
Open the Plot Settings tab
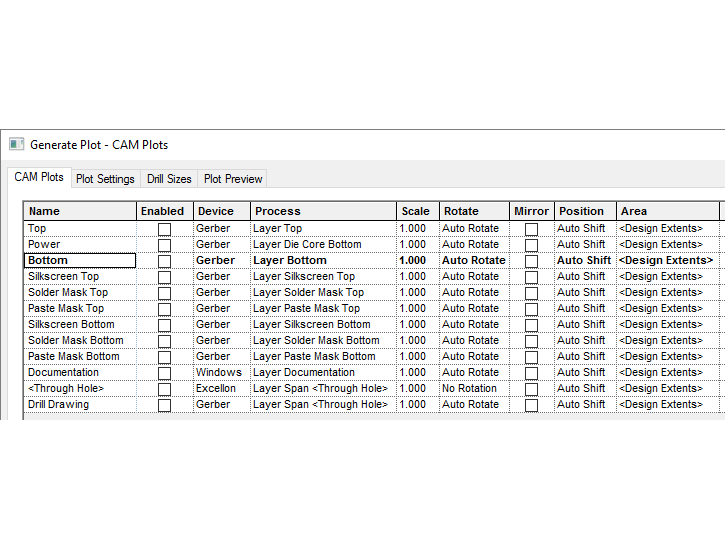pyautogui.click(x=105, y=179)
